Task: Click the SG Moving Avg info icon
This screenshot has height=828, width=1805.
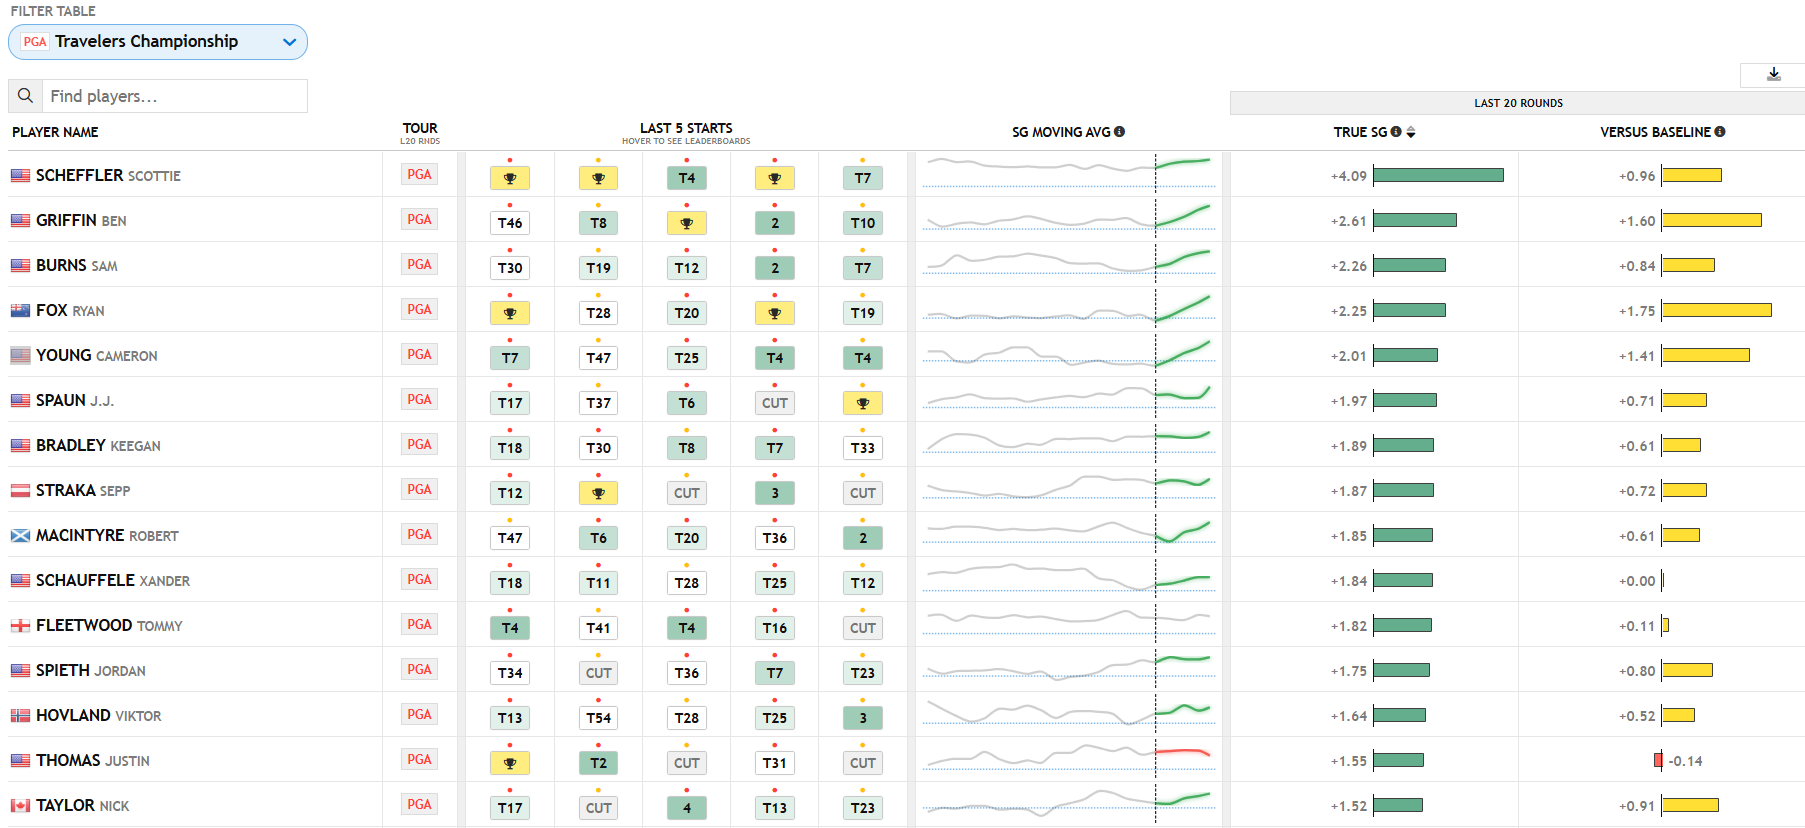Action: tap(1120, 131)
